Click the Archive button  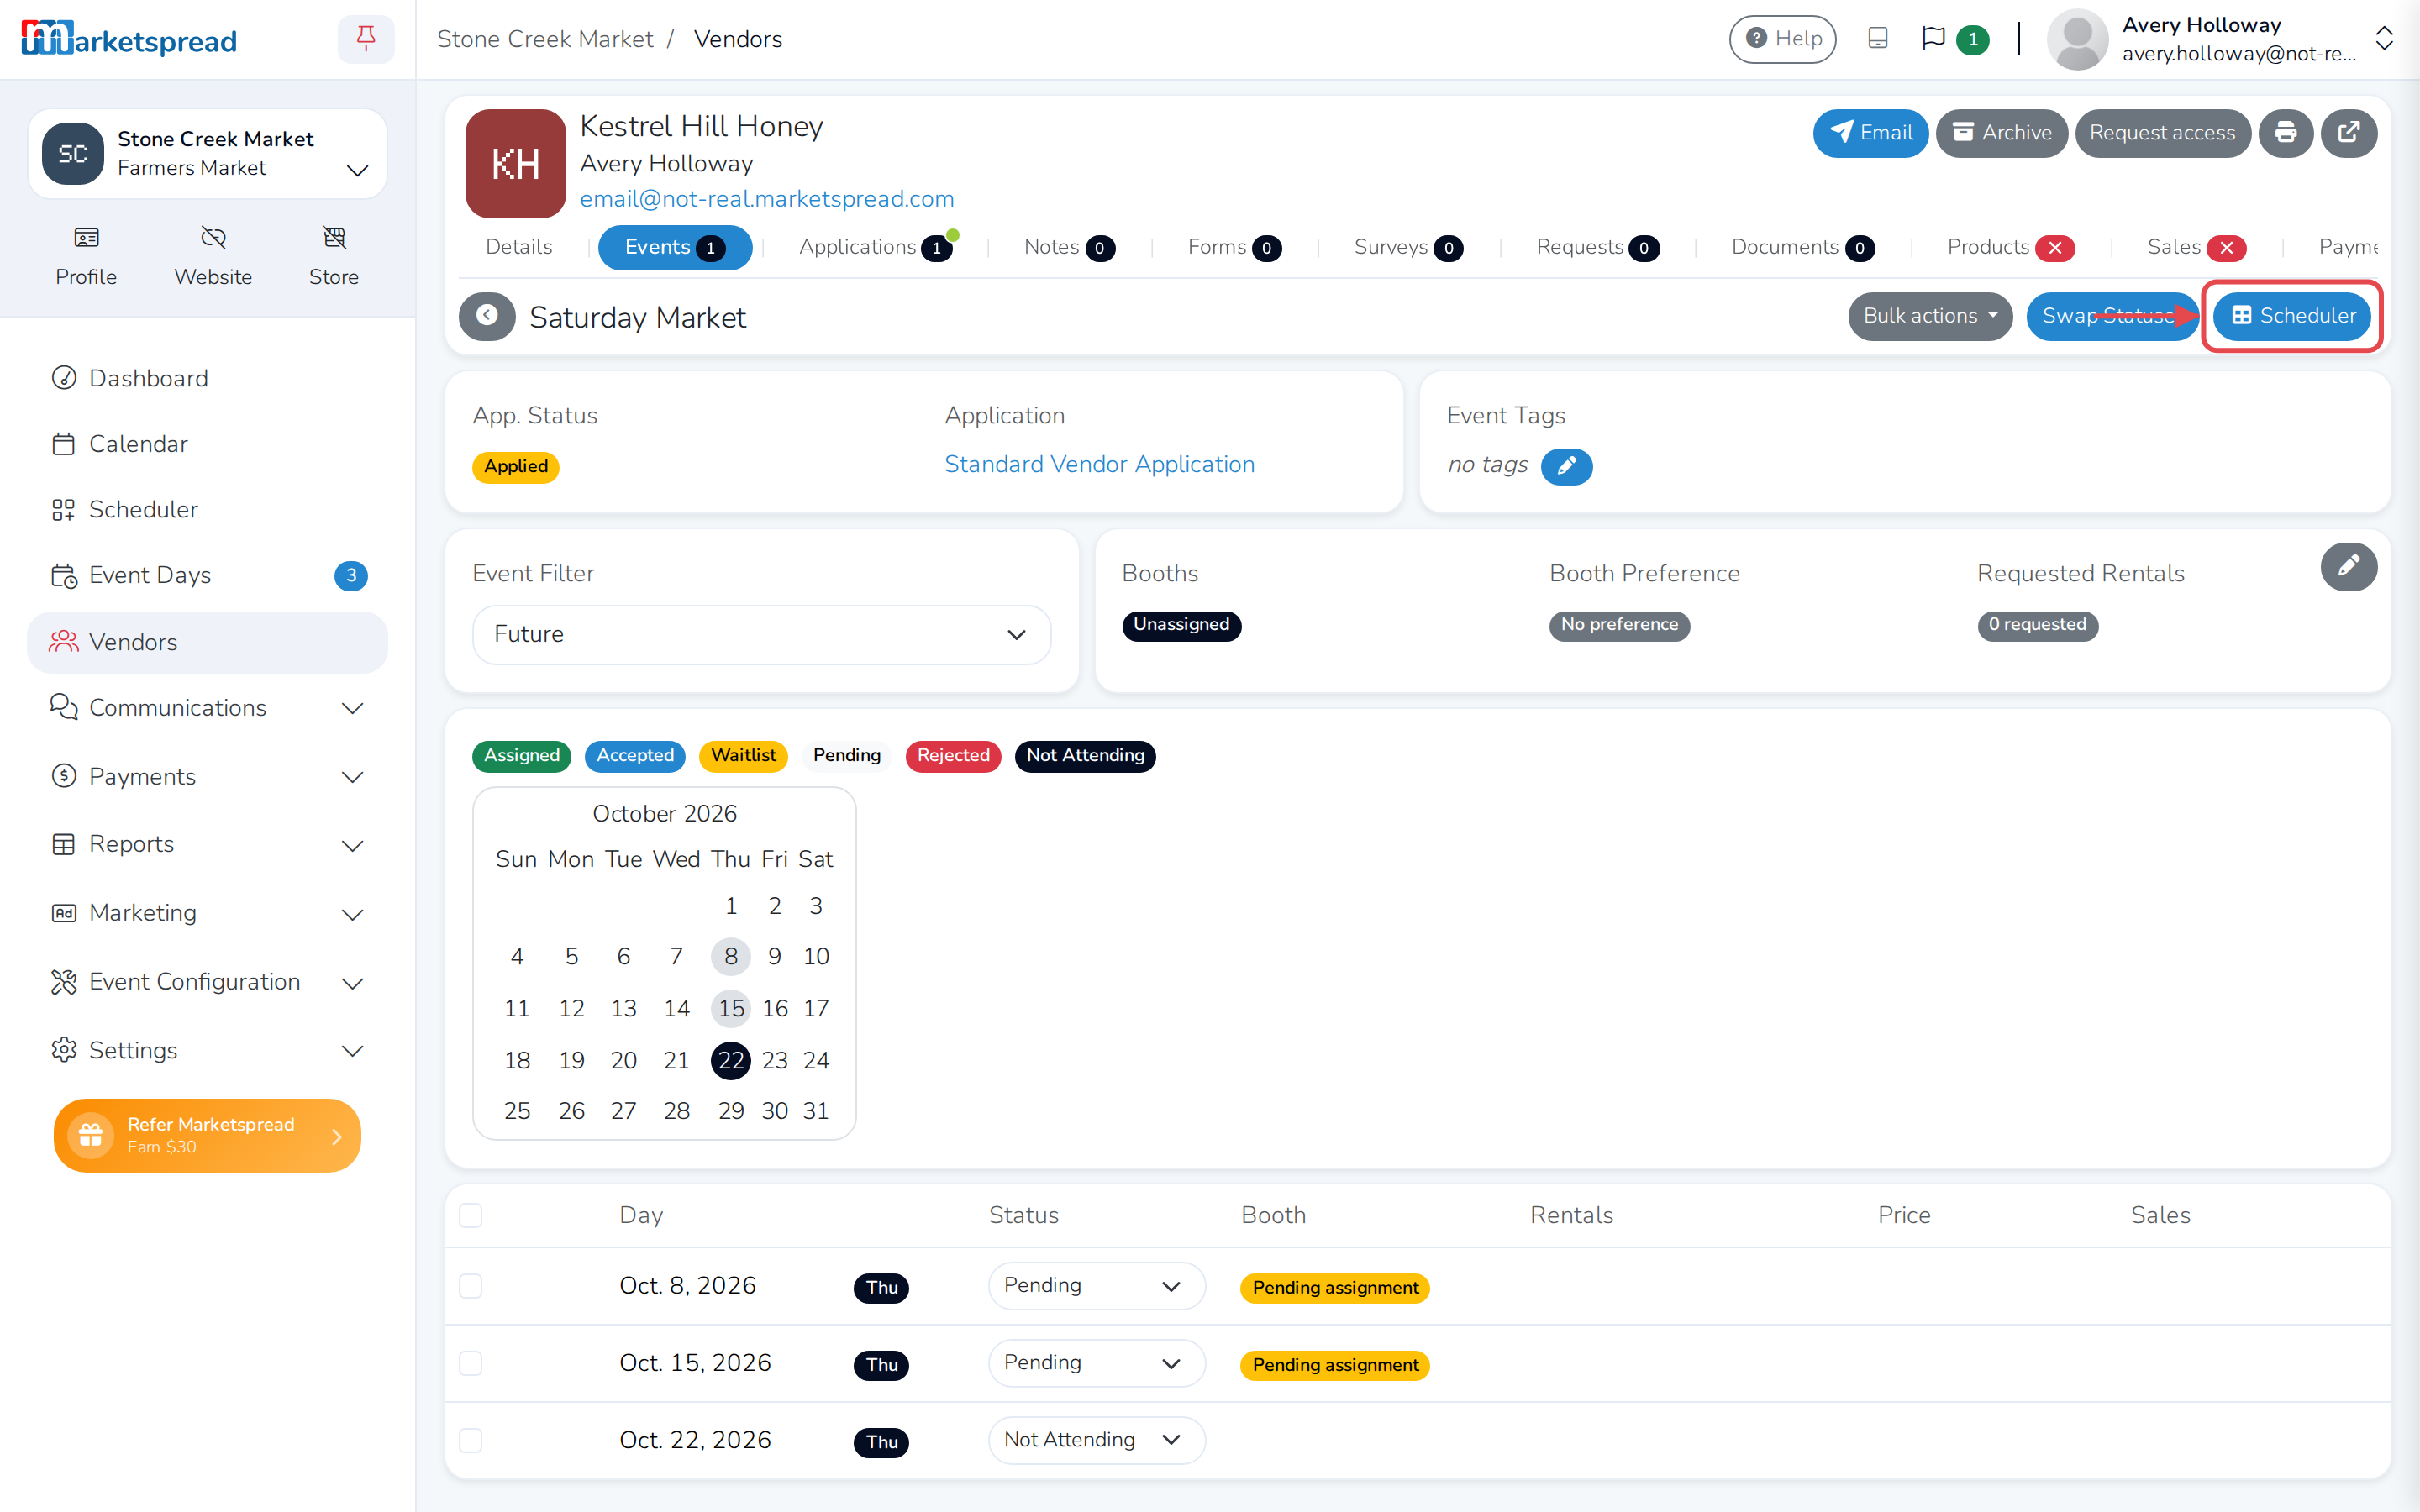pyautogui.click(x=2001, y=133)
